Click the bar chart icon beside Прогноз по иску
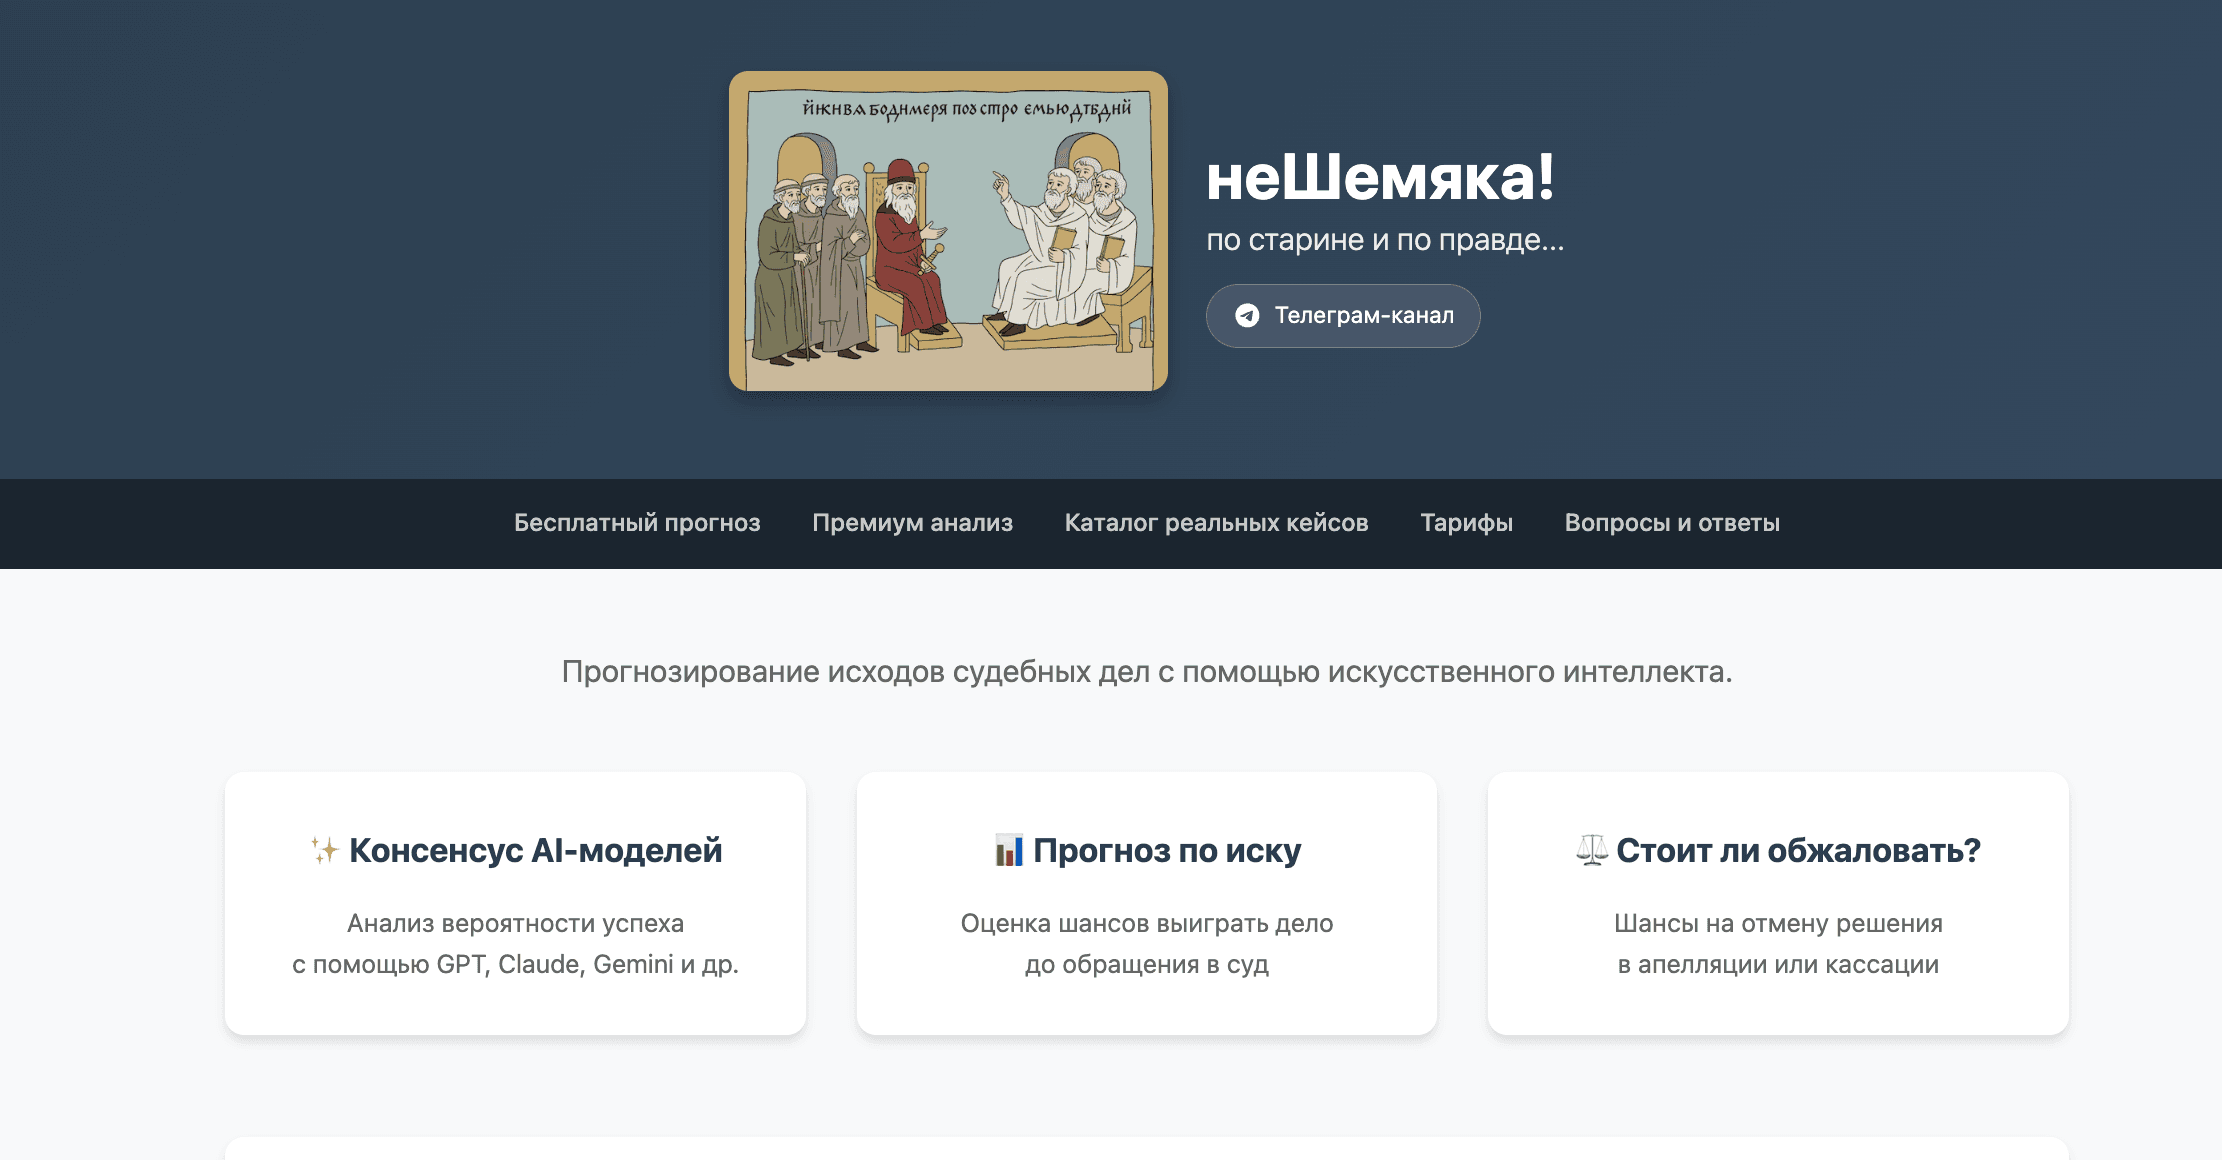Screen dimensions: 2222x1160 click(1009, 850)
